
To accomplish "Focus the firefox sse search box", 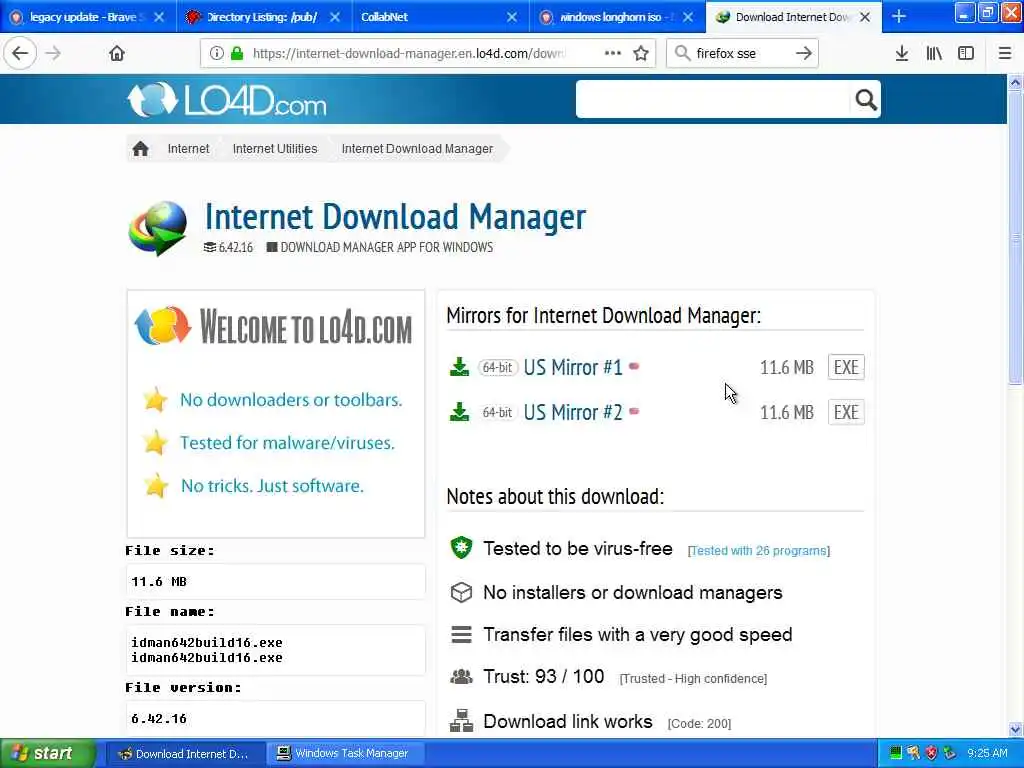I will [x=741, y=54].
